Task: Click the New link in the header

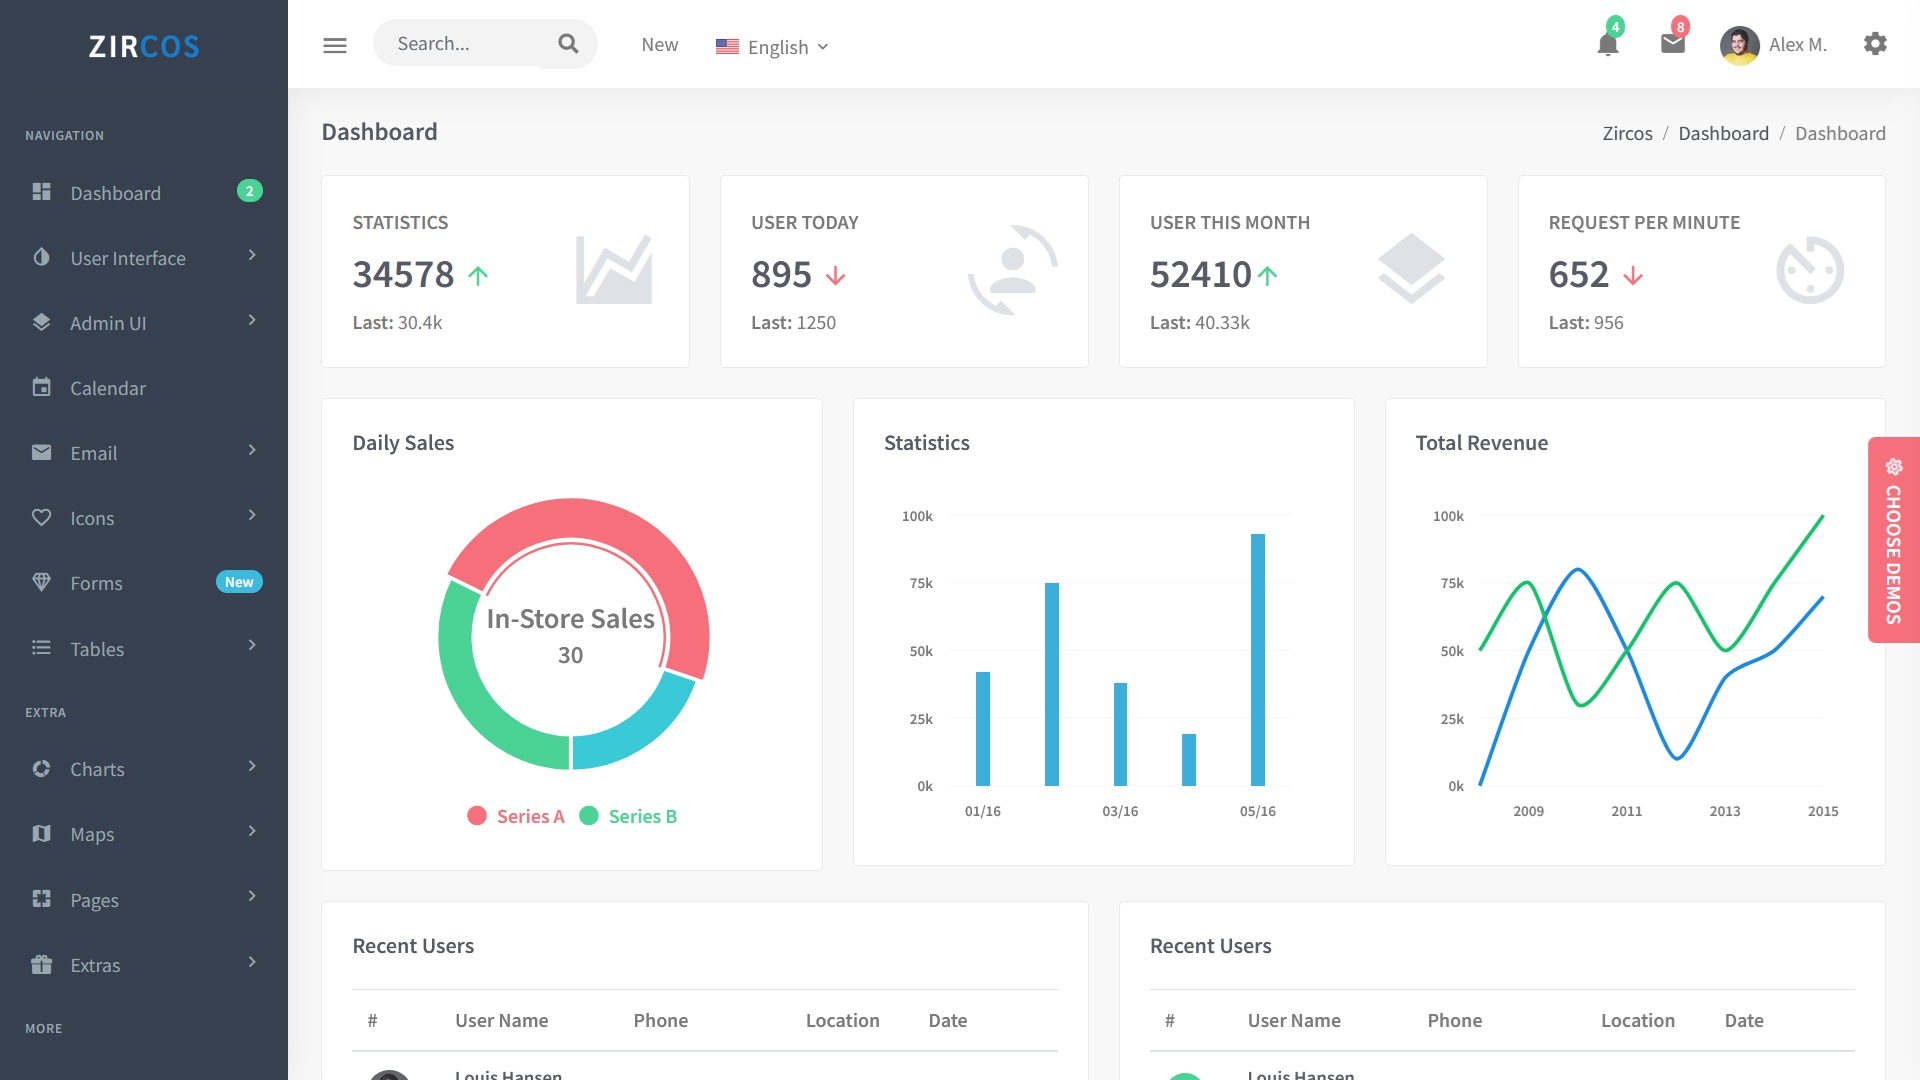Action: tap(659, 44)
